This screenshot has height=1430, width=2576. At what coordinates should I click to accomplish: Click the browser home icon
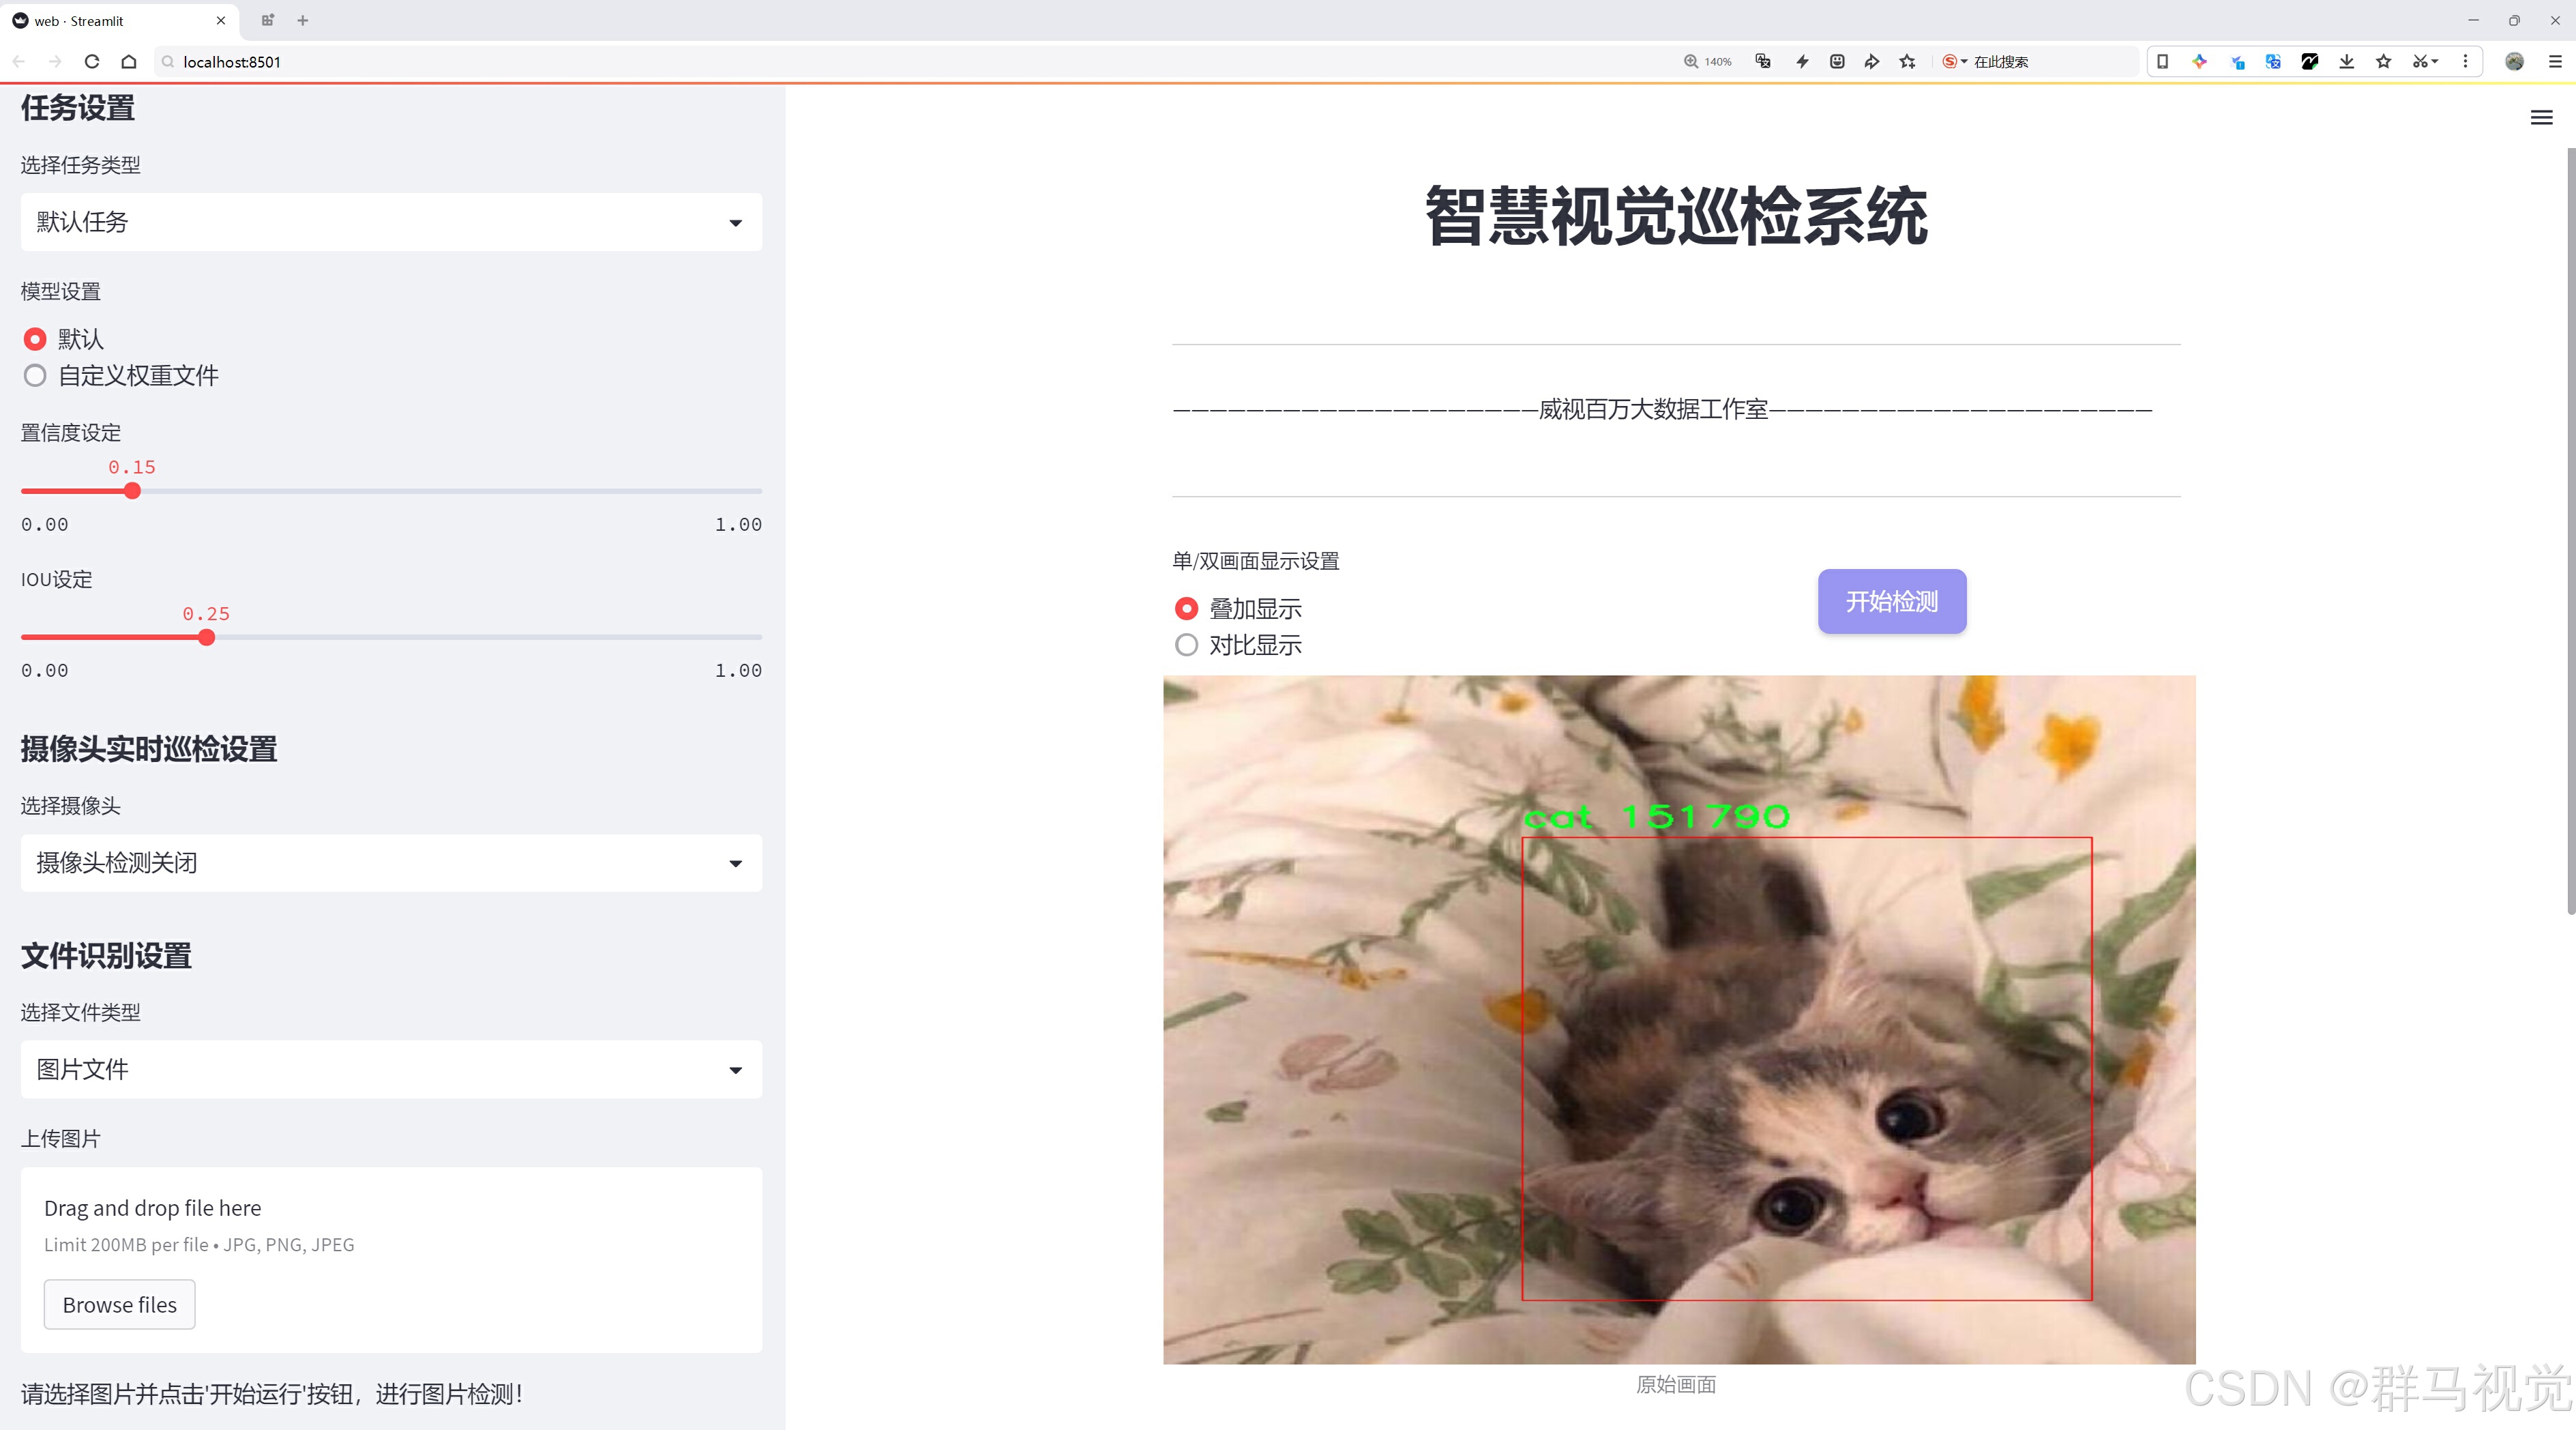tap(129, 62)
